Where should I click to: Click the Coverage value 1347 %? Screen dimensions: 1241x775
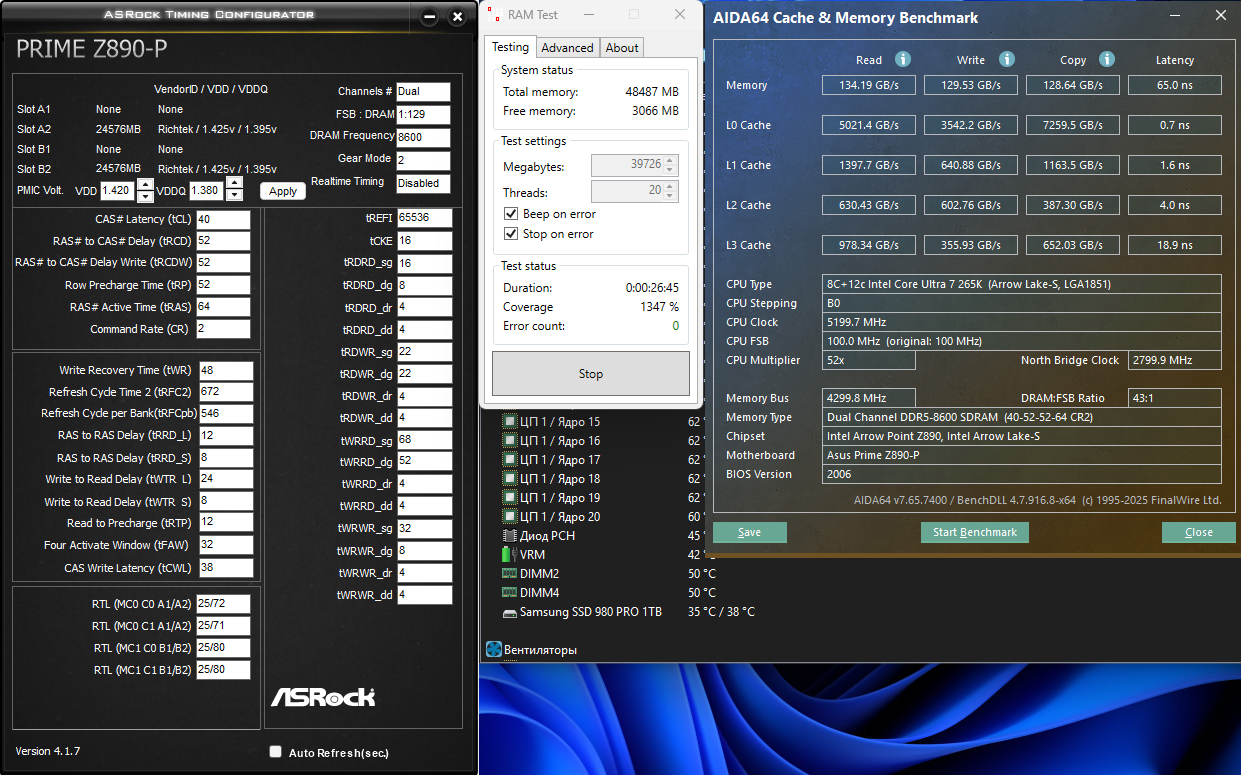(x=659, y=307)
